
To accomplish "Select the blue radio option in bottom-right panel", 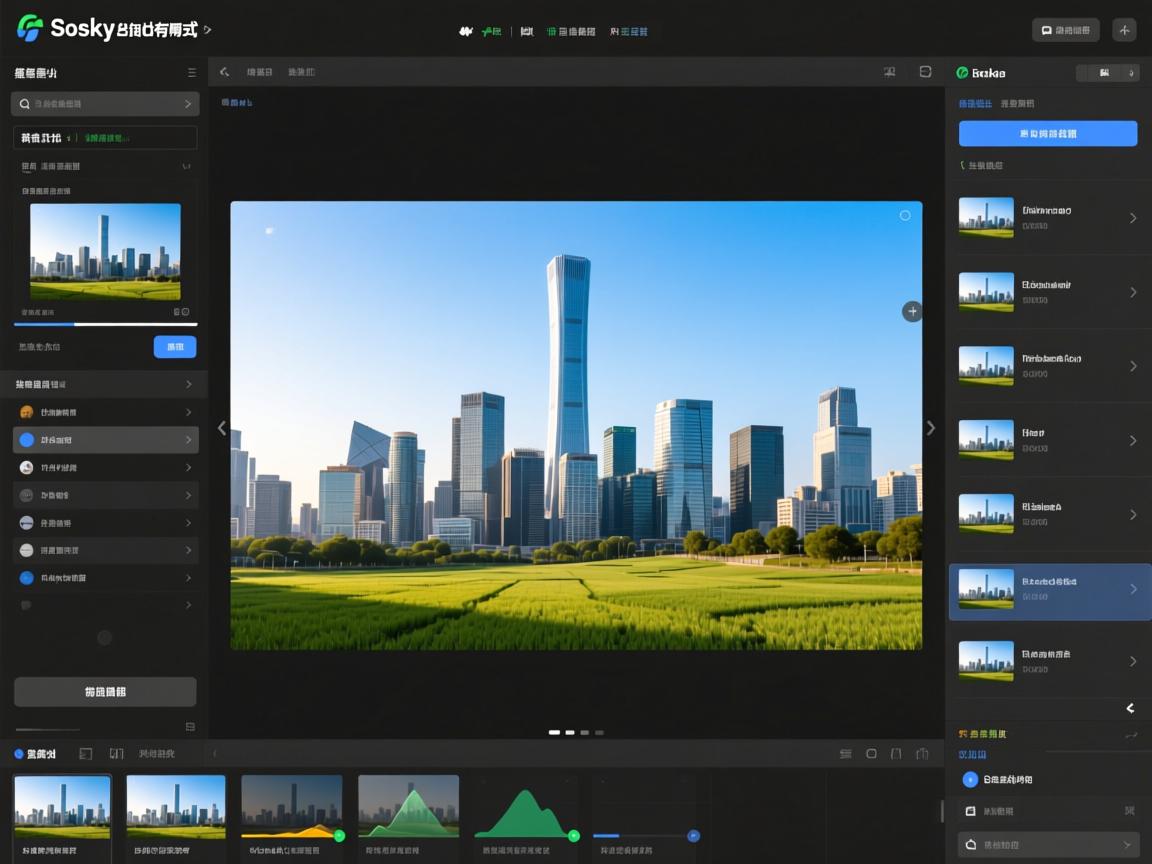I will (x=969, y=779).
